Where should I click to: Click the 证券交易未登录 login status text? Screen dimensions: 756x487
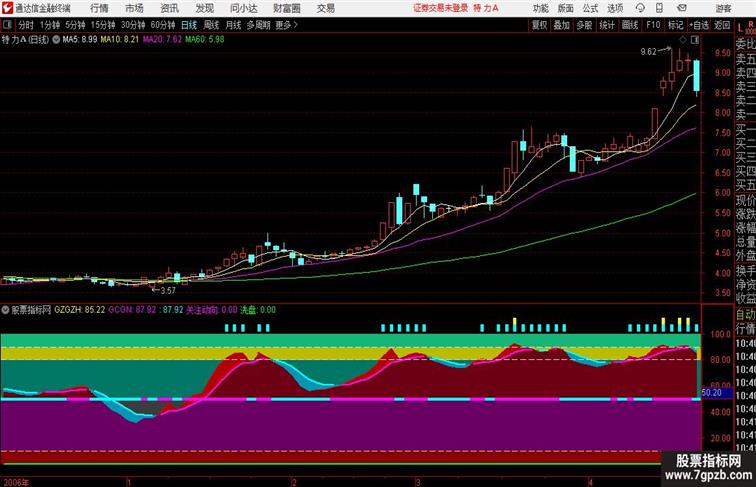coord(440,8)
